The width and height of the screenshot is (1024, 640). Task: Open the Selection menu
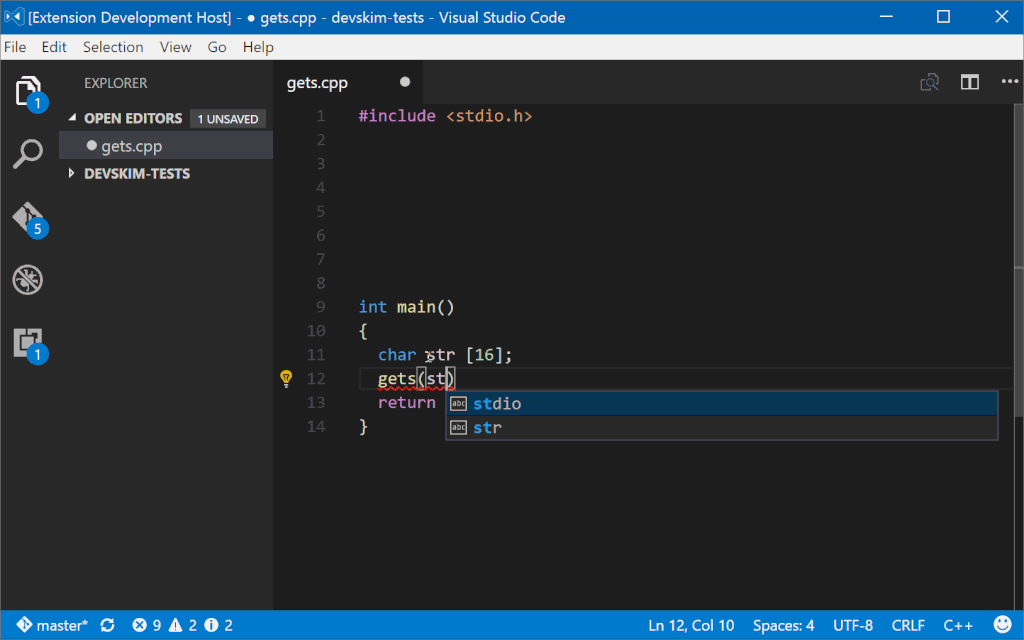point(113,47)
